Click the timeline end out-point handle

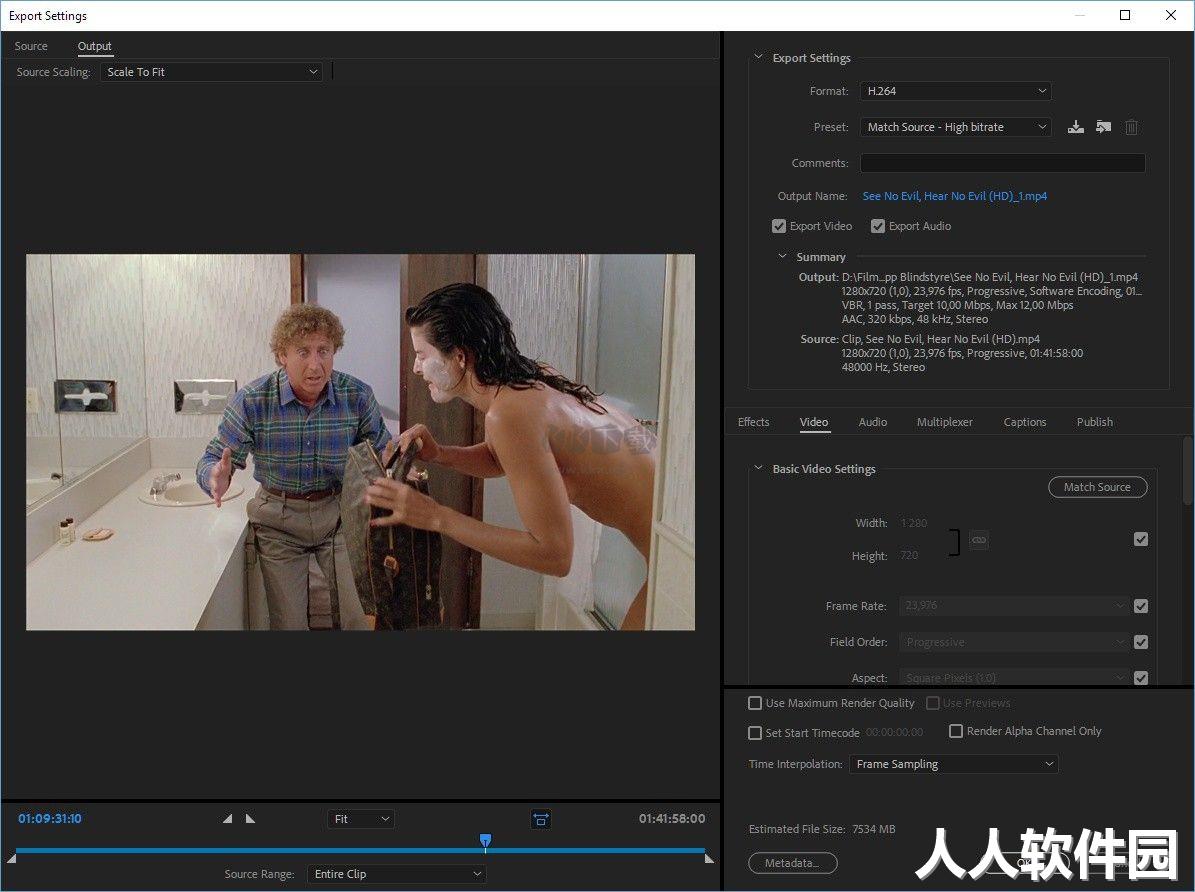(710, 858)
